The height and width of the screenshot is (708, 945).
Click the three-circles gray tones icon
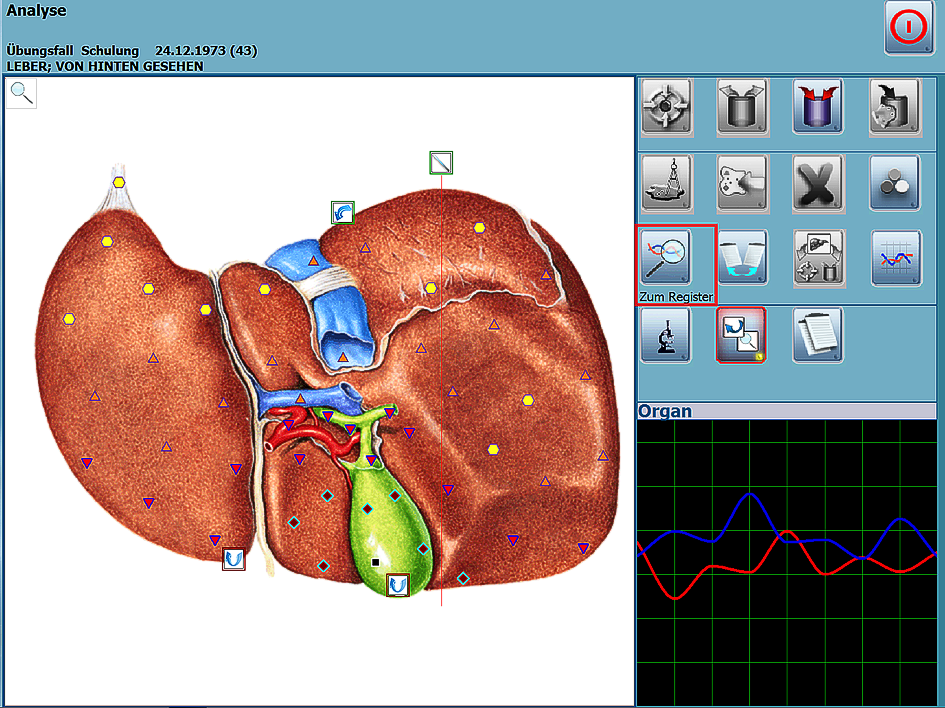click(894, 183)
